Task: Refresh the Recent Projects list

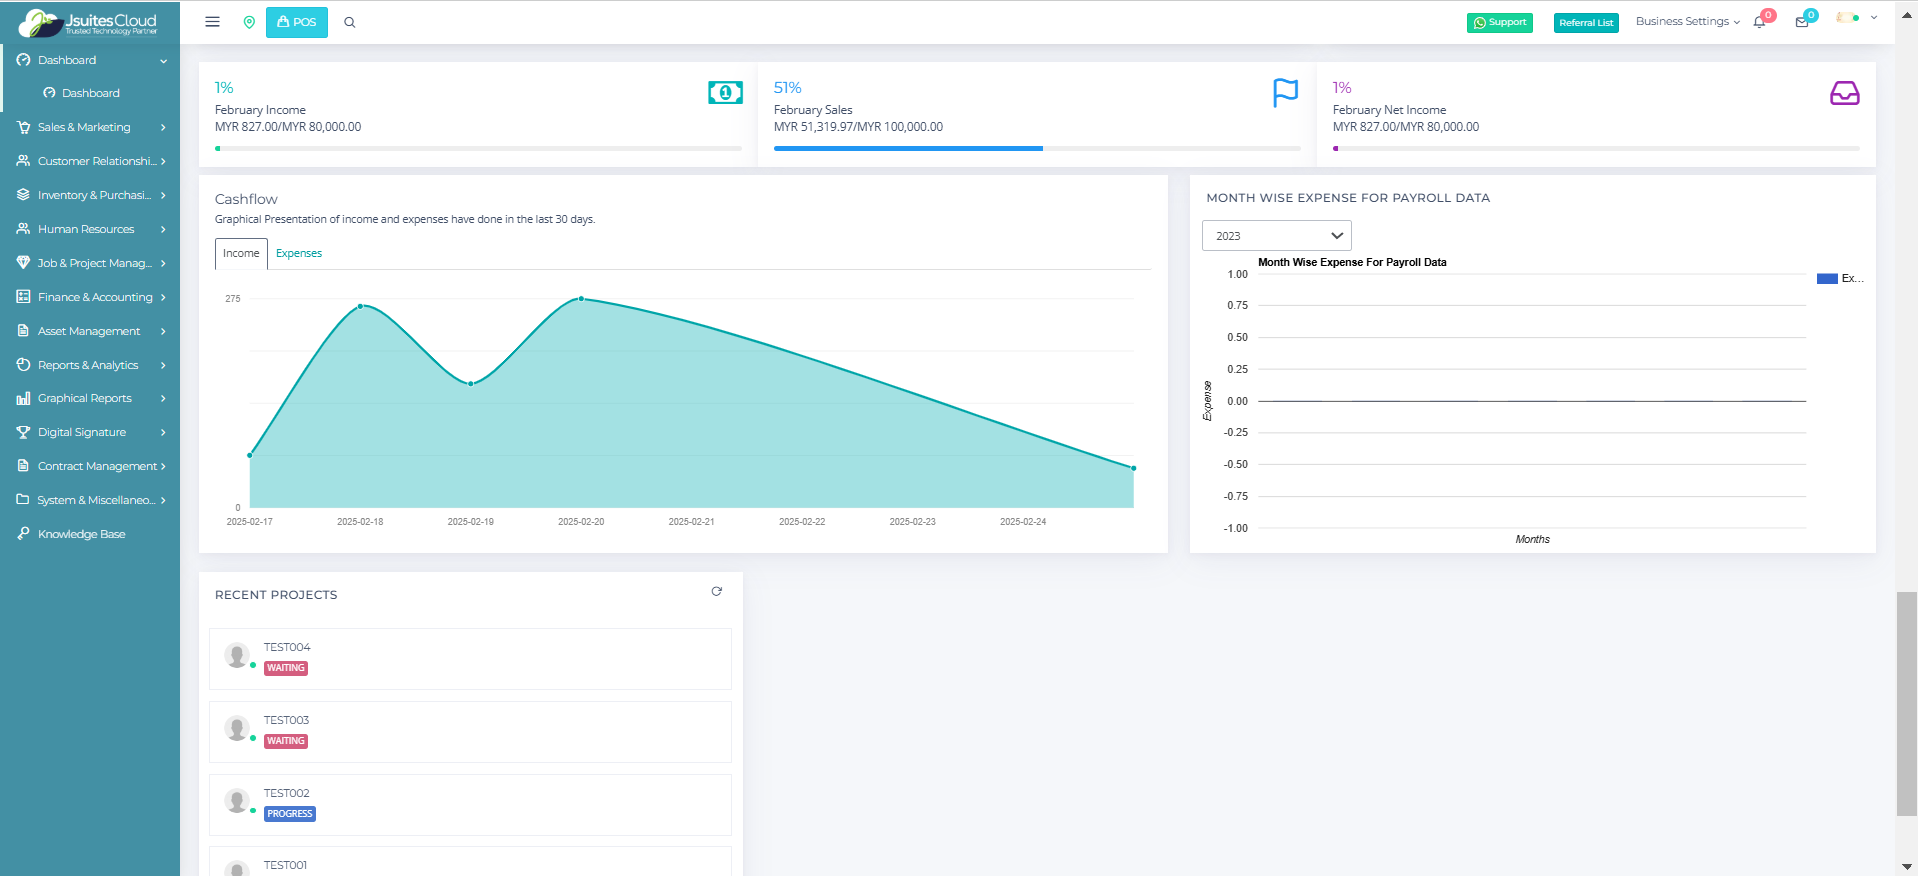Action: (716, 592)
